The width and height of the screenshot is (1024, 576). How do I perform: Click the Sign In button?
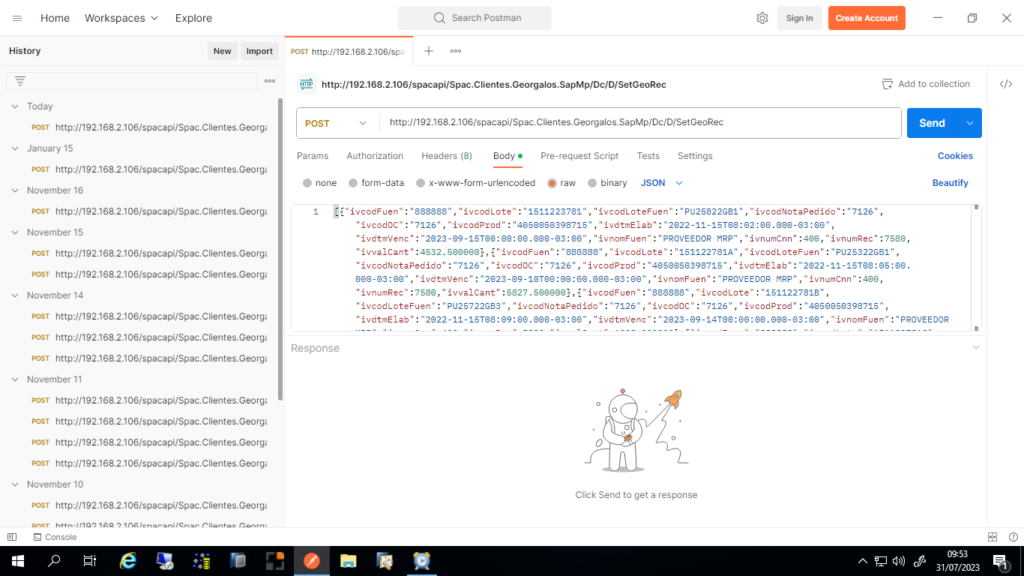click(799, 18)
